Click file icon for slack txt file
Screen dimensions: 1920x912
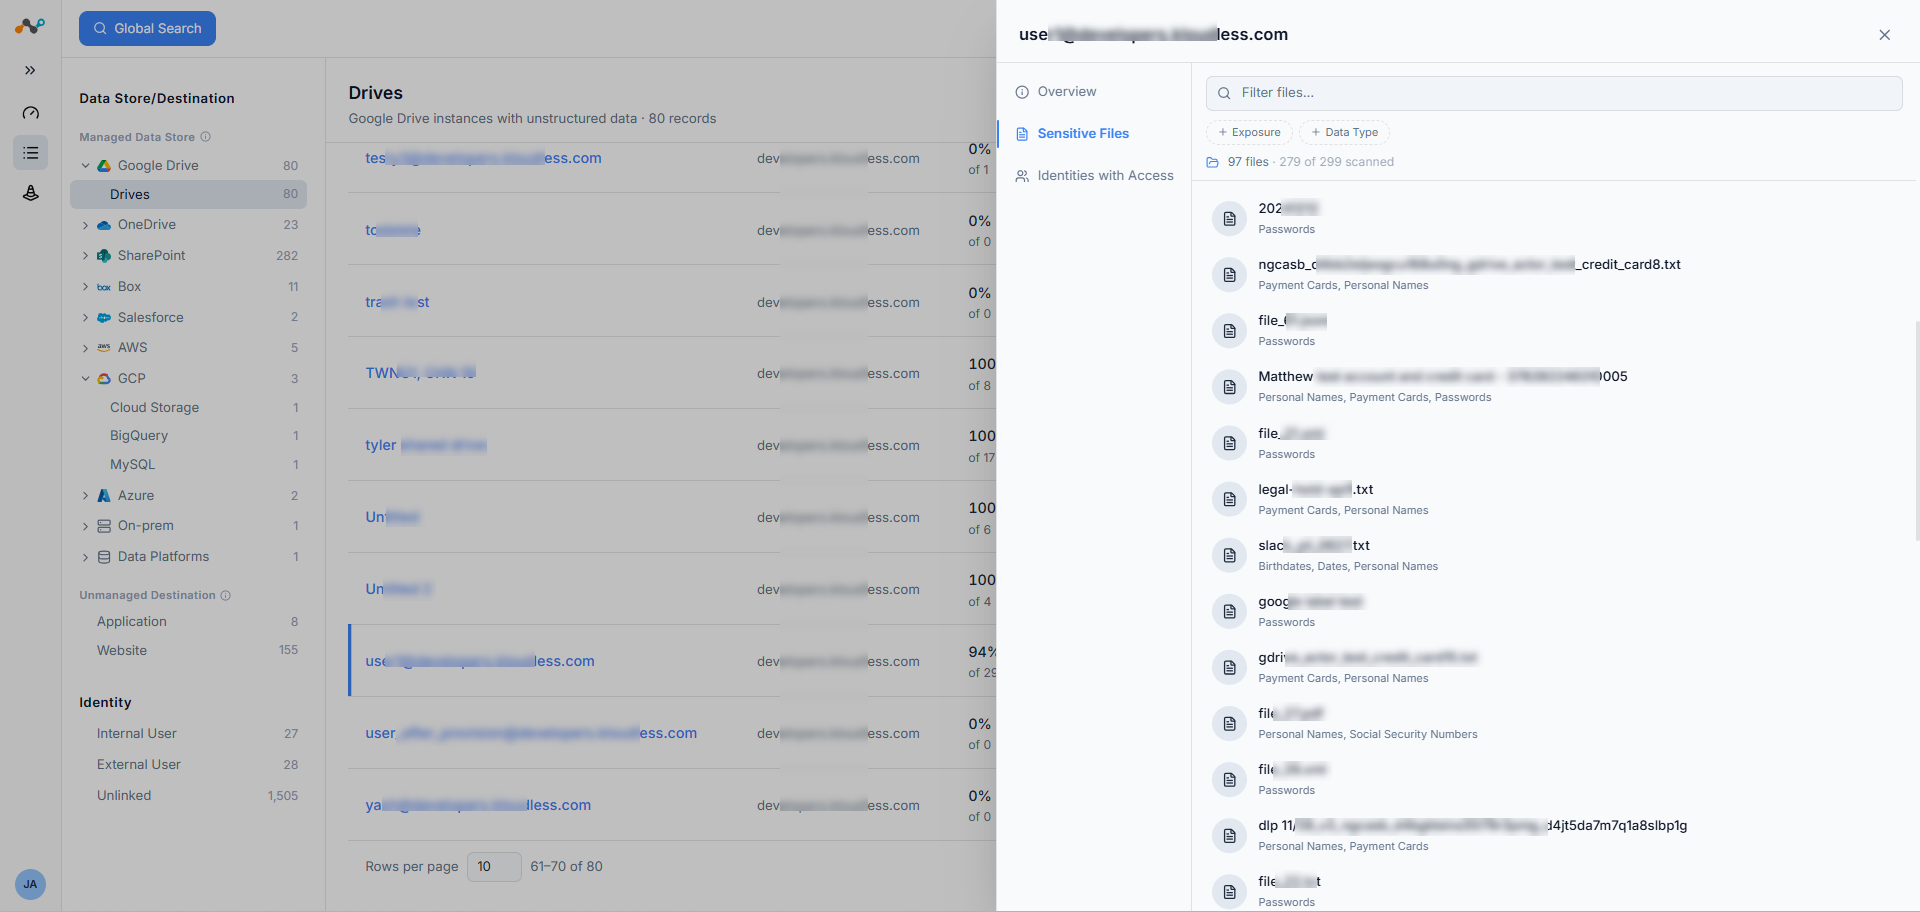1229,555
